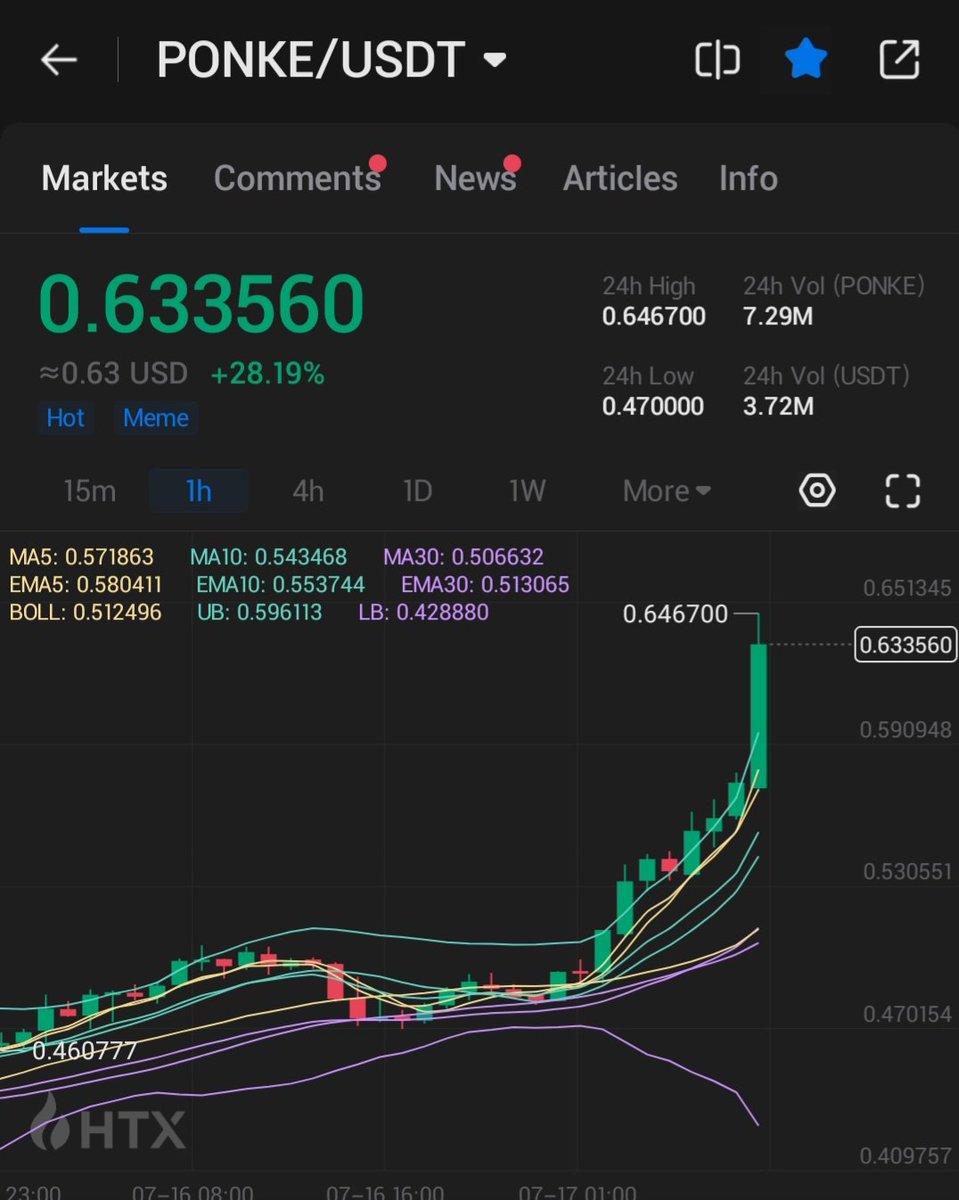Select the 4h timeframe
This screenshot has width=959, height=1200.
(308, 491)
